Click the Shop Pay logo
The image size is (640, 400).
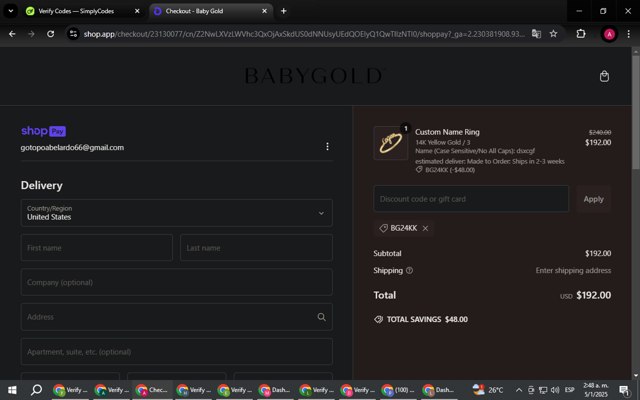43,131
